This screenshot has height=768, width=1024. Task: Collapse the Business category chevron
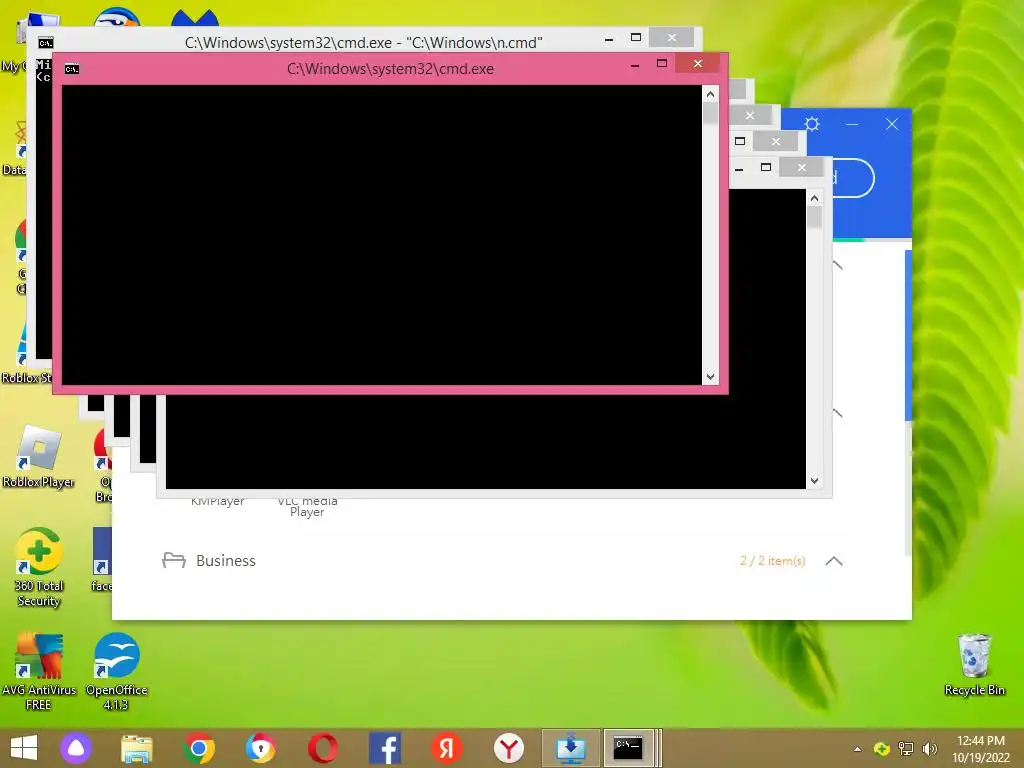(x=834, y=561)
